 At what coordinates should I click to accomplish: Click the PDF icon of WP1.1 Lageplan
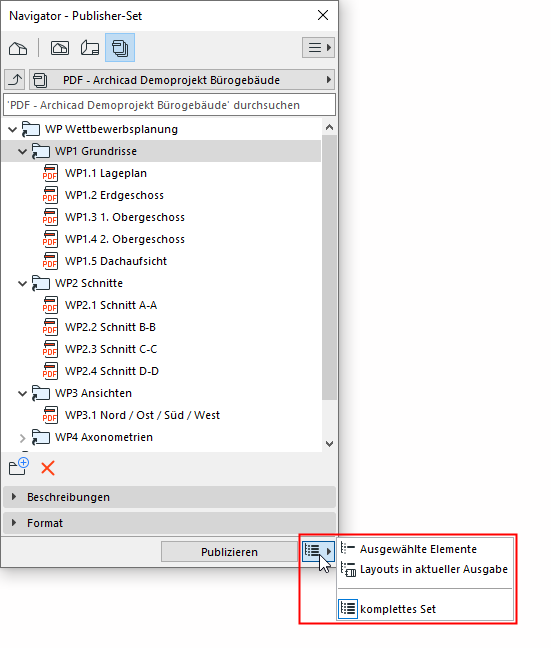(50, 173)
